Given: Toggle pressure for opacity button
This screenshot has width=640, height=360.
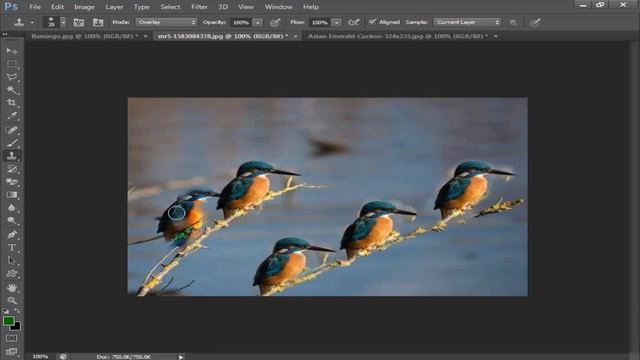Looking at the screenshot, I should coord(275,22).
